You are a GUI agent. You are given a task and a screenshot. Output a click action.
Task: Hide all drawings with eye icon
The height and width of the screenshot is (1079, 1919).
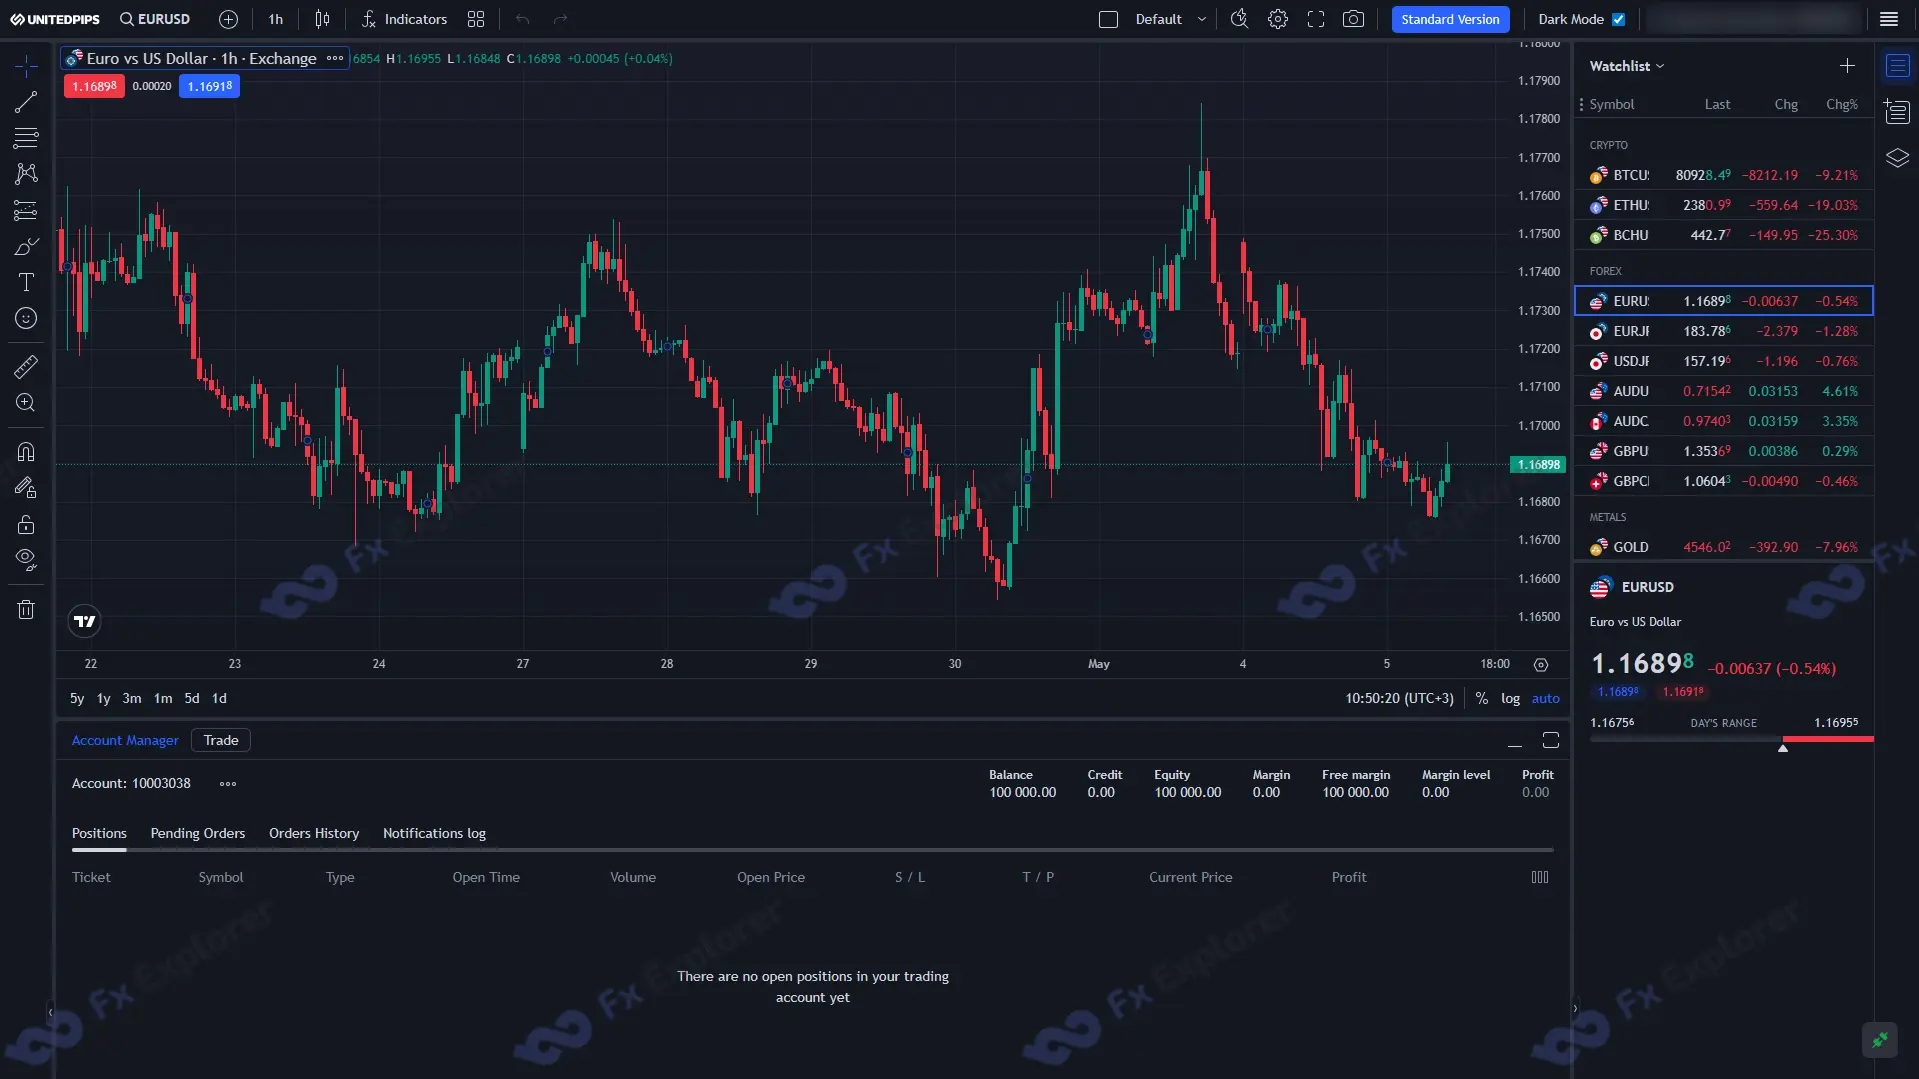pos(26,560)
